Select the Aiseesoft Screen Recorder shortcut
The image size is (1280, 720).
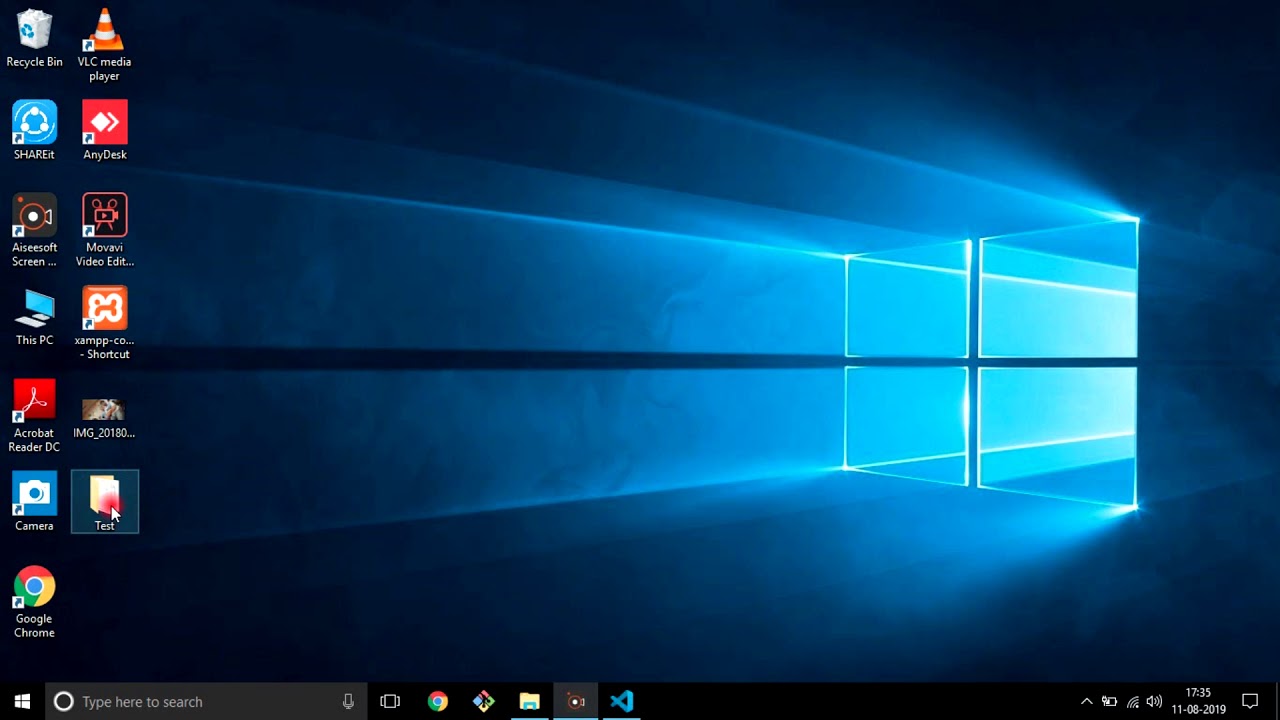tap(34, 231)
